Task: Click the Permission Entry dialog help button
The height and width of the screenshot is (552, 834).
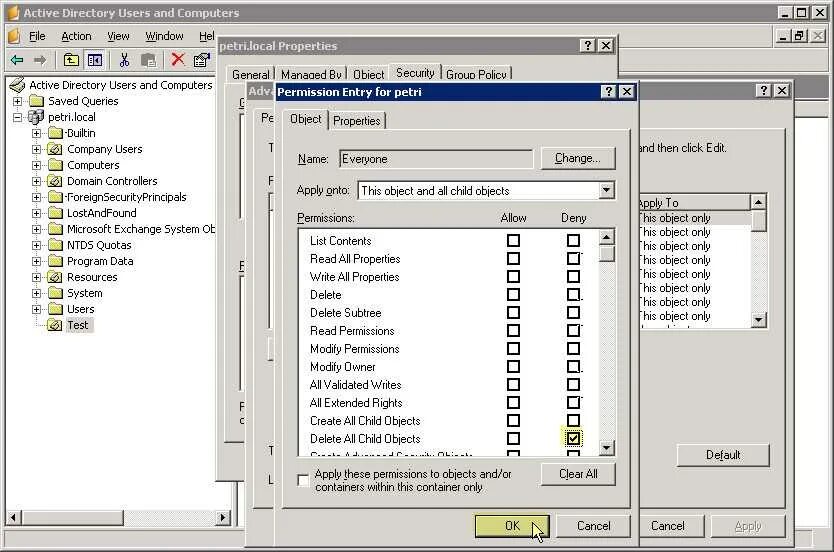Action: point(608,91)
